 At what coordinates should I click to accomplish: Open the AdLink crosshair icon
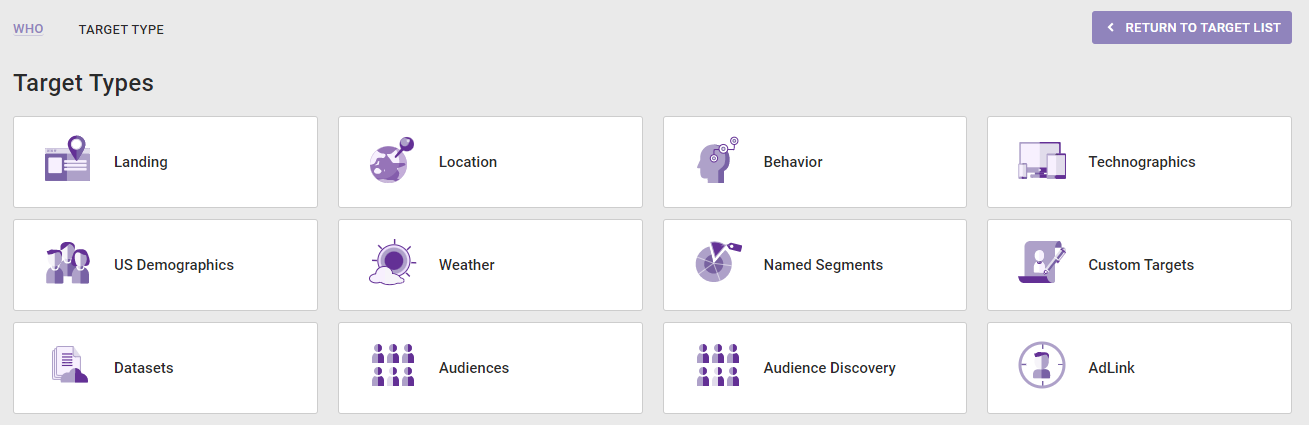[x=1042, y=365]
